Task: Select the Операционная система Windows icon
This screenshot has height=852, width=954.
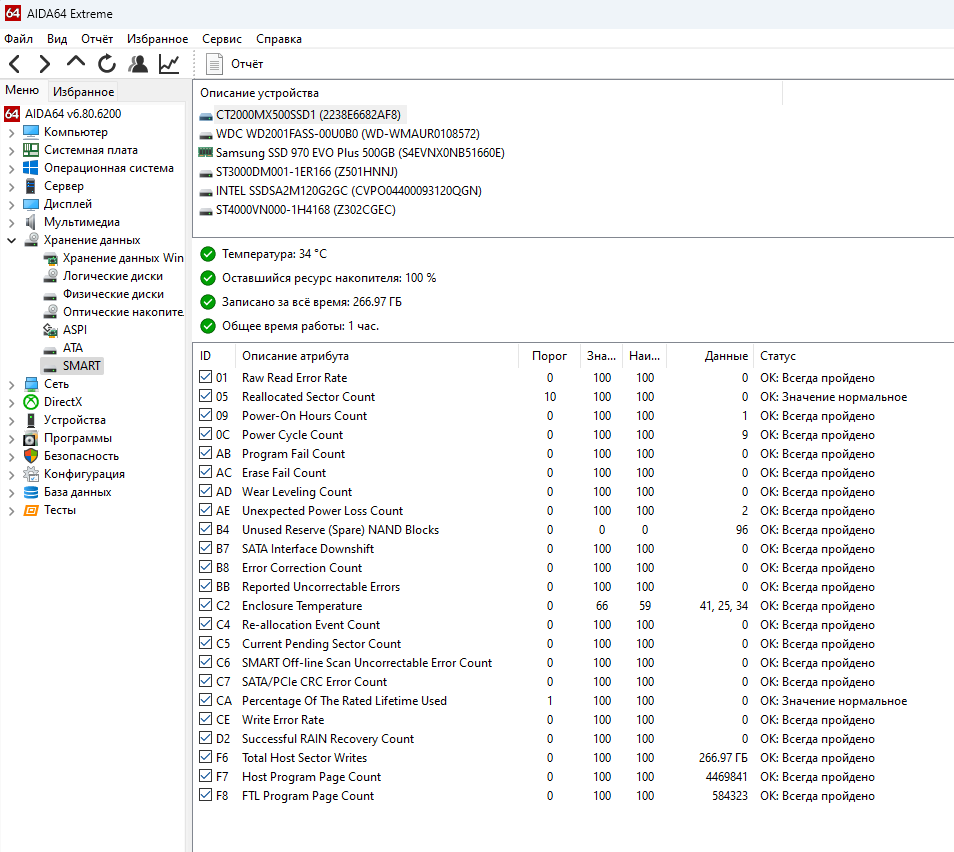Action: 30,168
